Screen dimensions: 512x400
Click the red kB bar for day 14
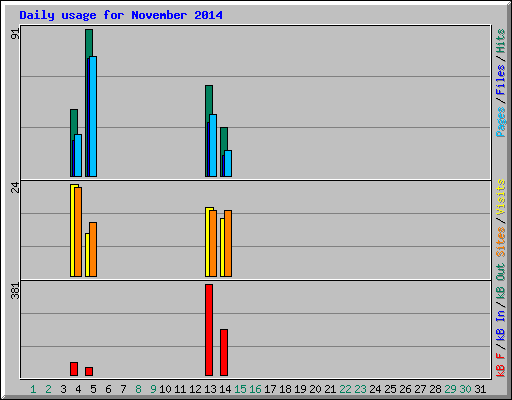click(x=224, y=353)
